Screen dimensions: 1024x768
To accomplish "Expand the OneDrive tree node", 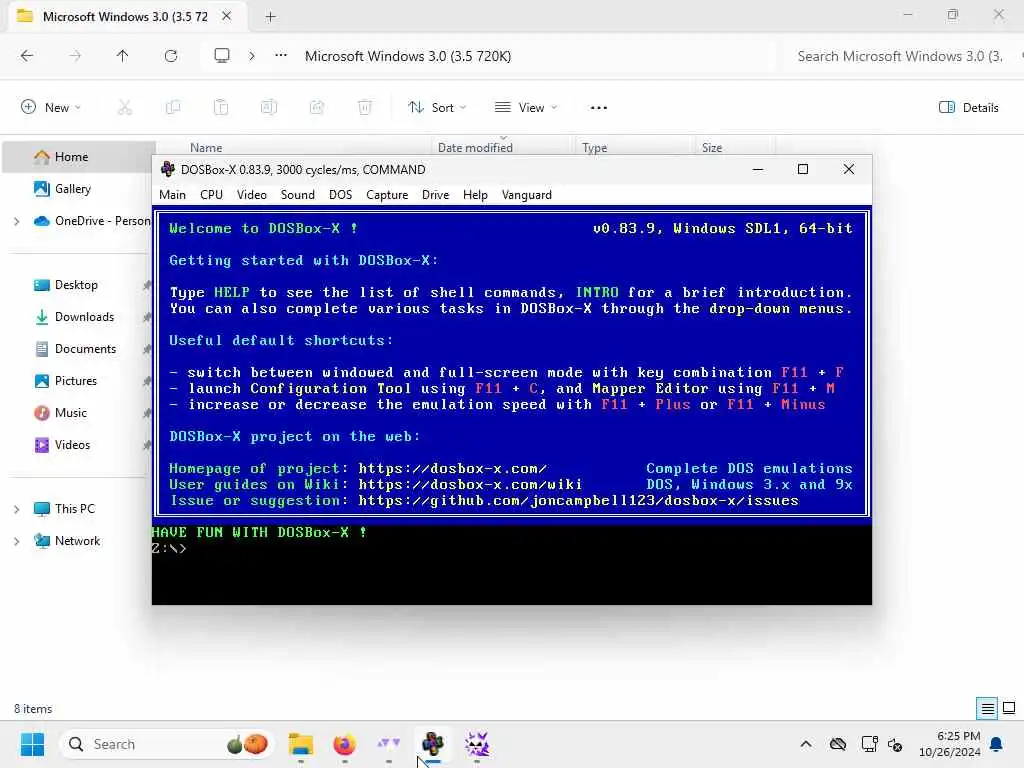I will click(x=16, y=221).
